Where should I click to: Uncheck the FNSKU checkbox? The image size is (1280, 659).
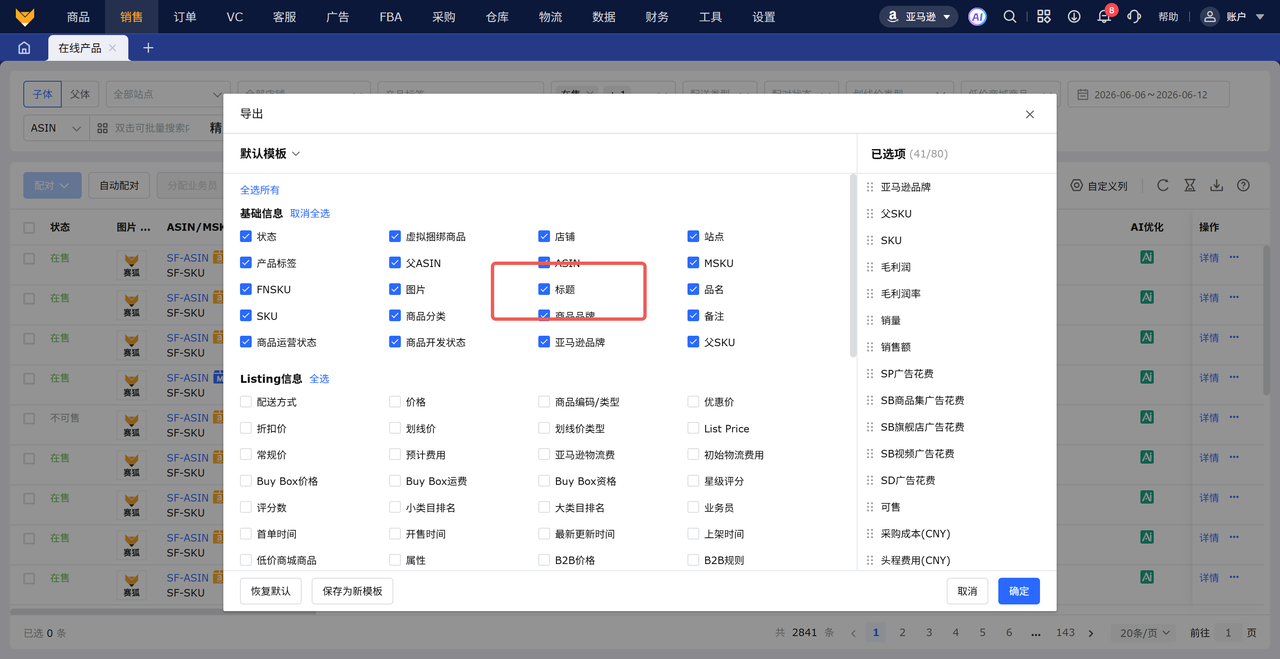(246, 290)
